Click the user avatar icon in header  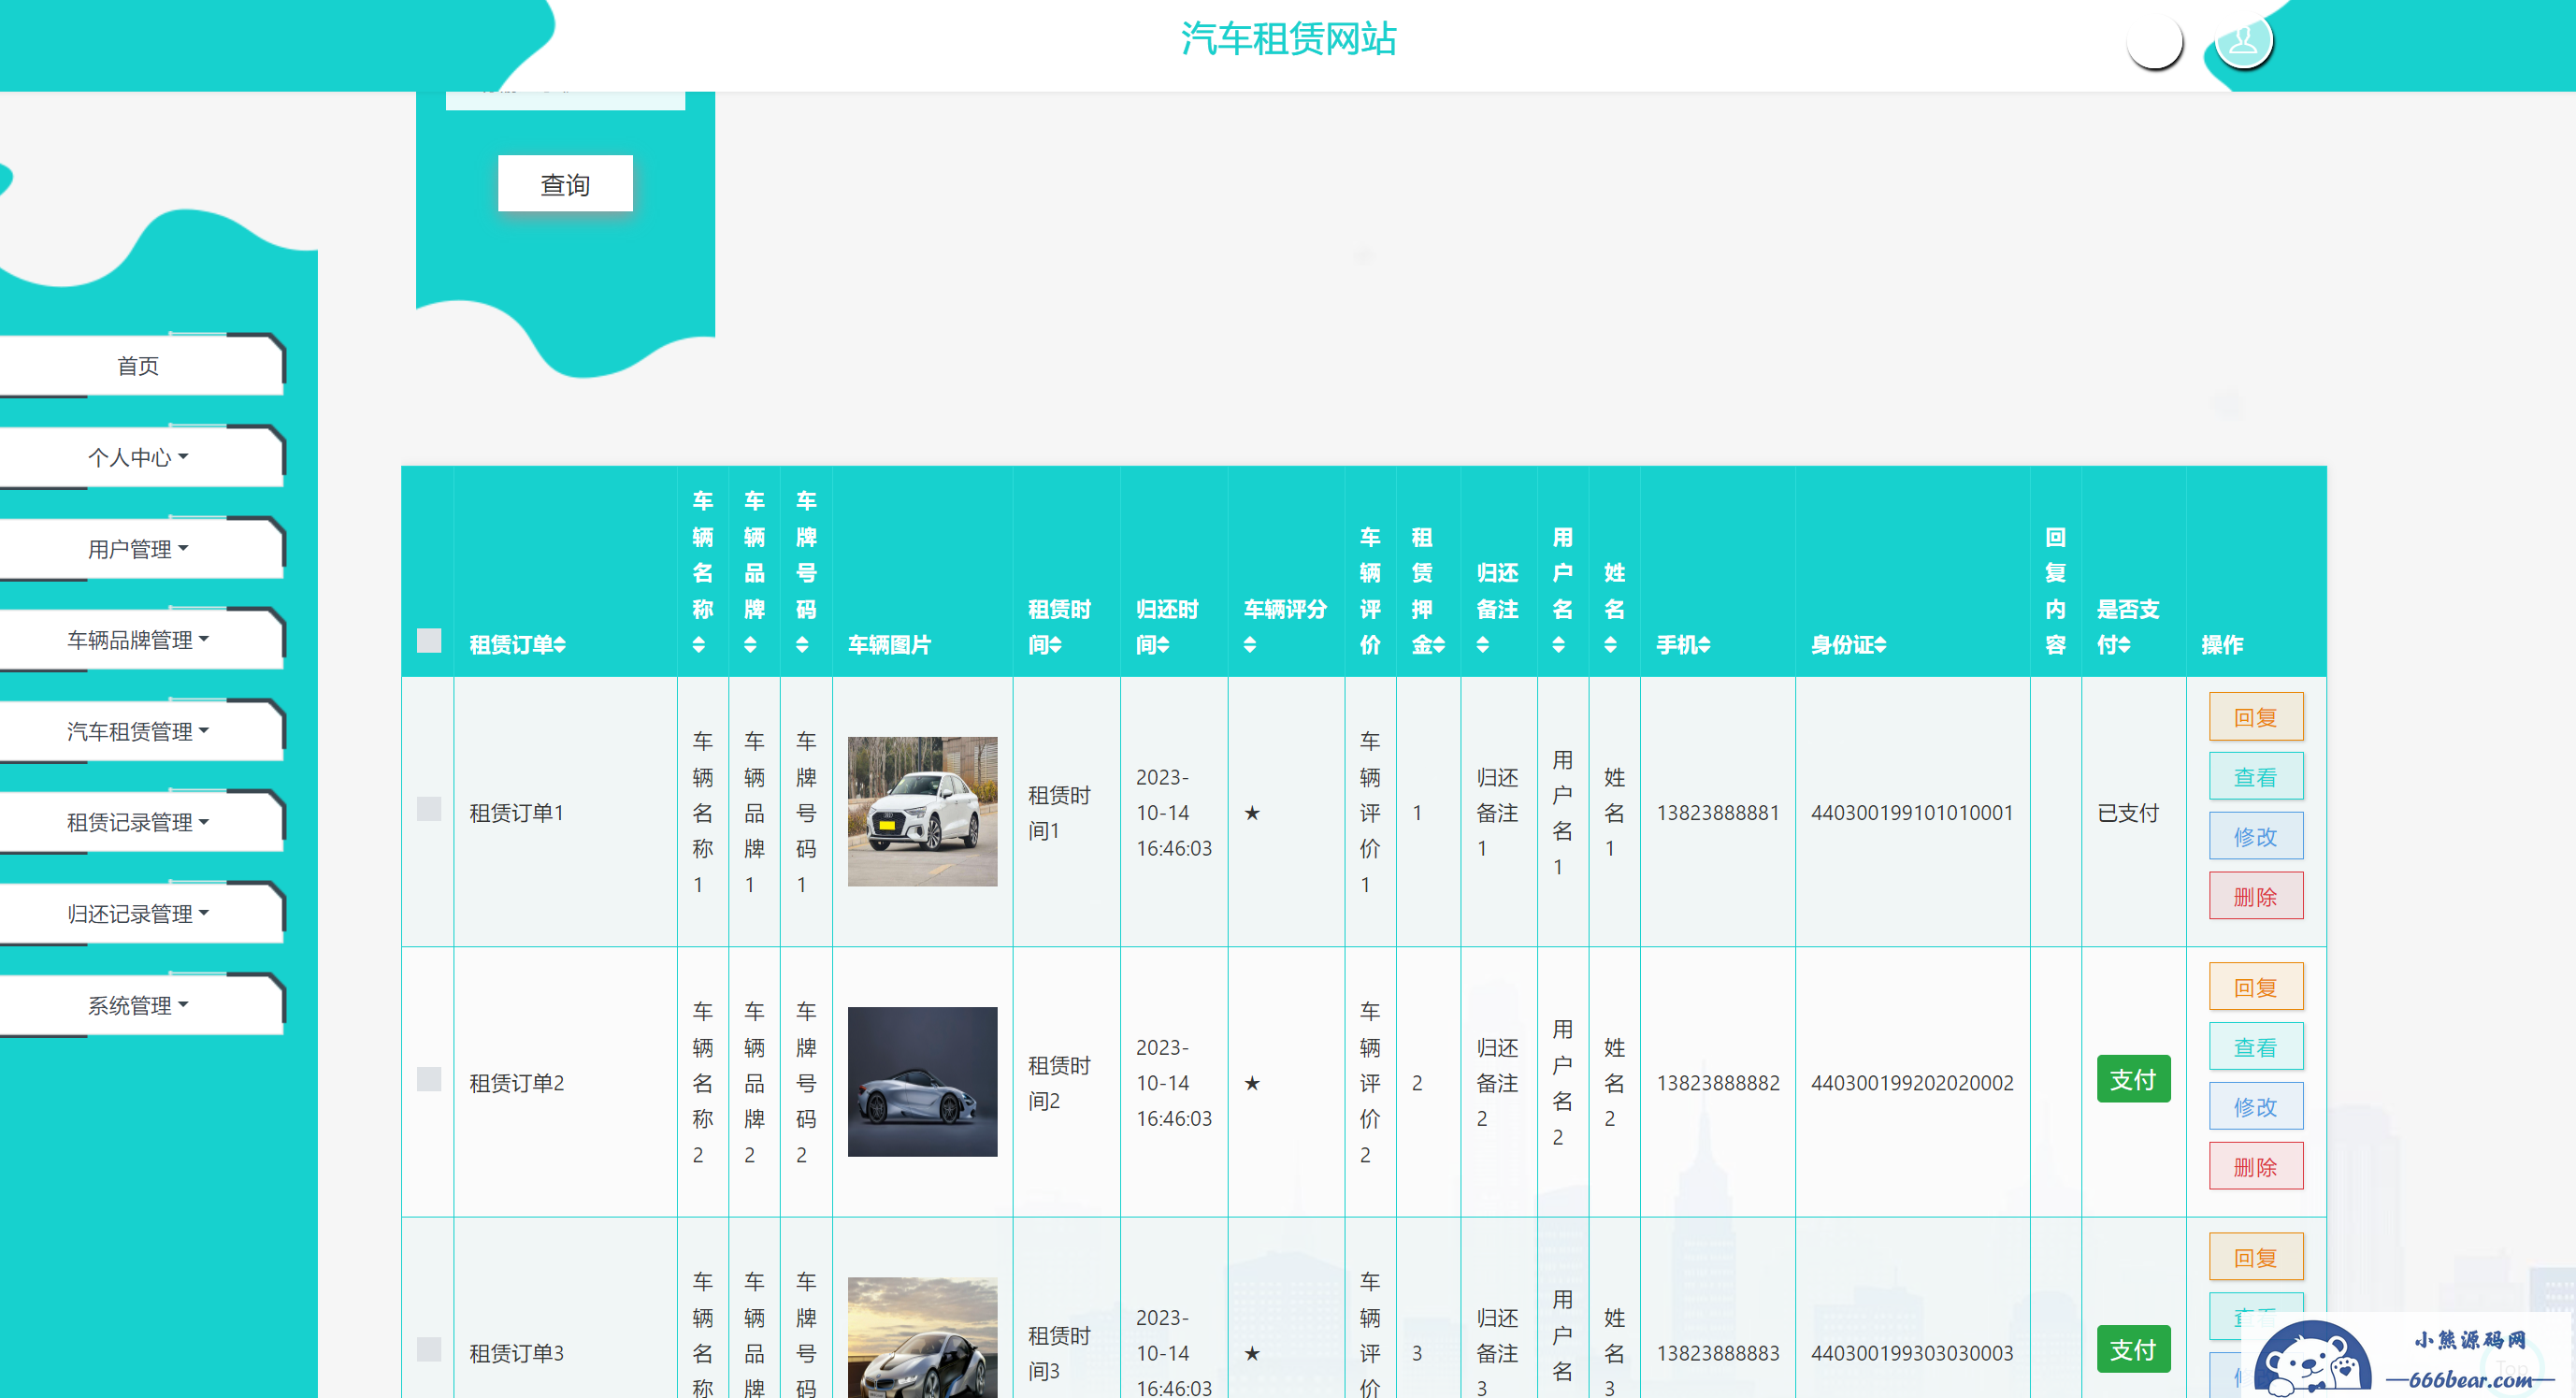2243,41
